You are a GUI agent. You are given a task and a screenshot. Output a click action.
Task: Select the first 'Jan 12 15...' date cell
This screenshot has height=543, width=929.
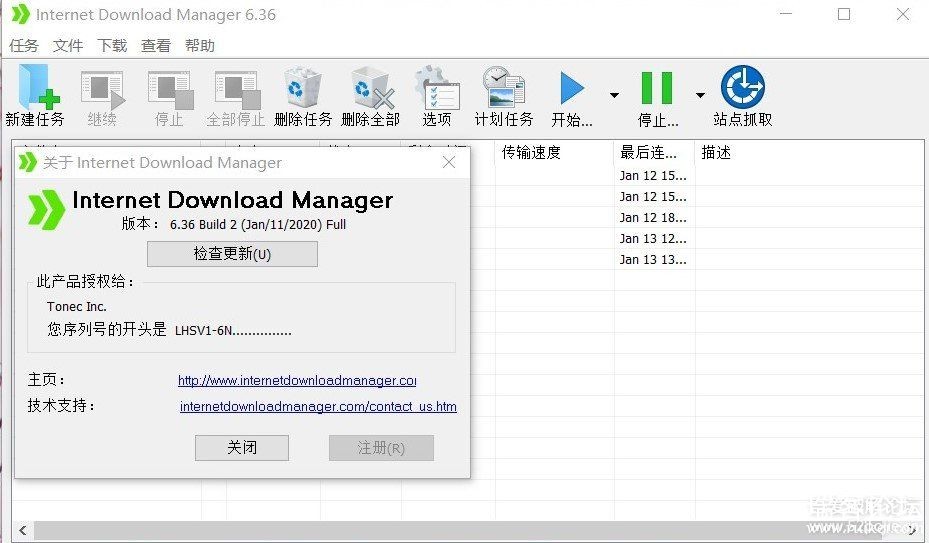[653, 175]
